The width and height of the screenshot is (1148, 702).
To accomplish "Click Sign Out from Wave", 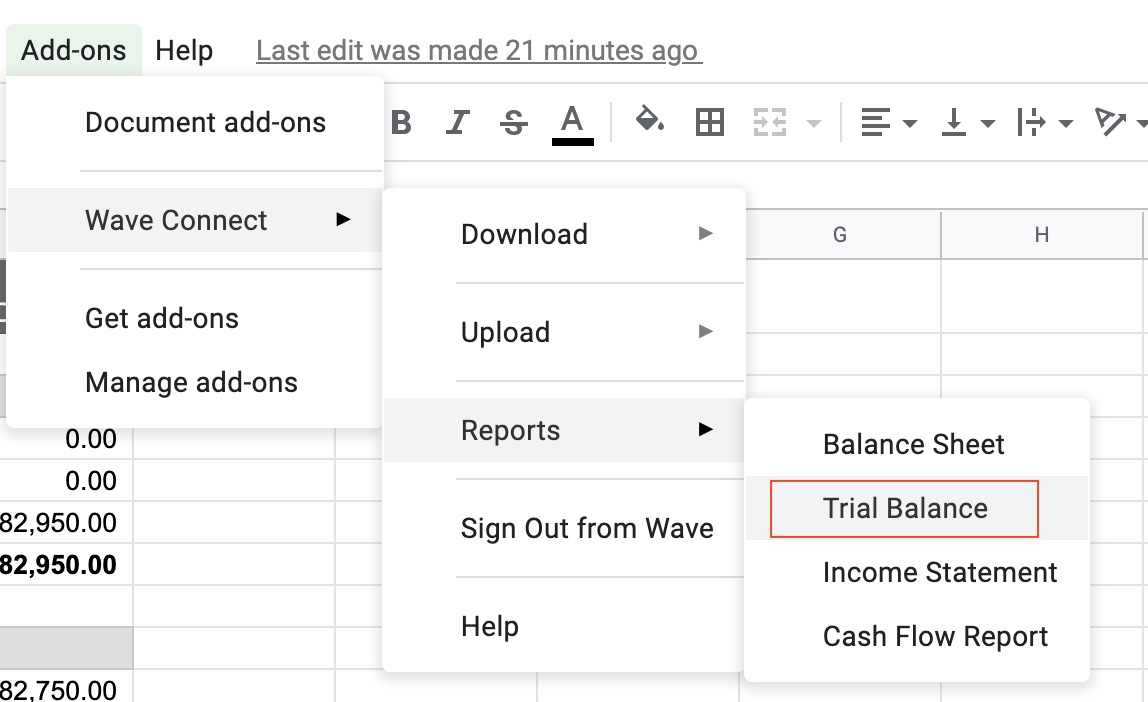I will point(587,528).
